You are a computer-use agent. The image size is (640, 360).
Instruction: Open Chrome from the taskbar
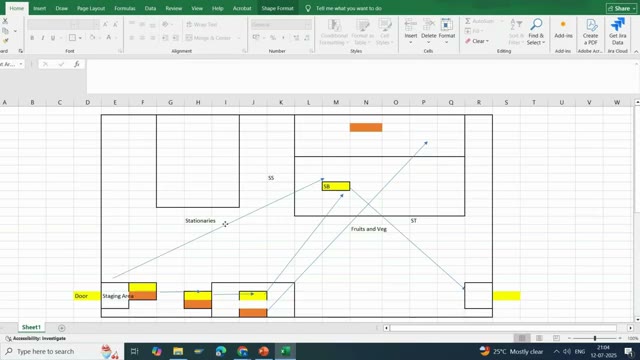(x=242, y=351)
